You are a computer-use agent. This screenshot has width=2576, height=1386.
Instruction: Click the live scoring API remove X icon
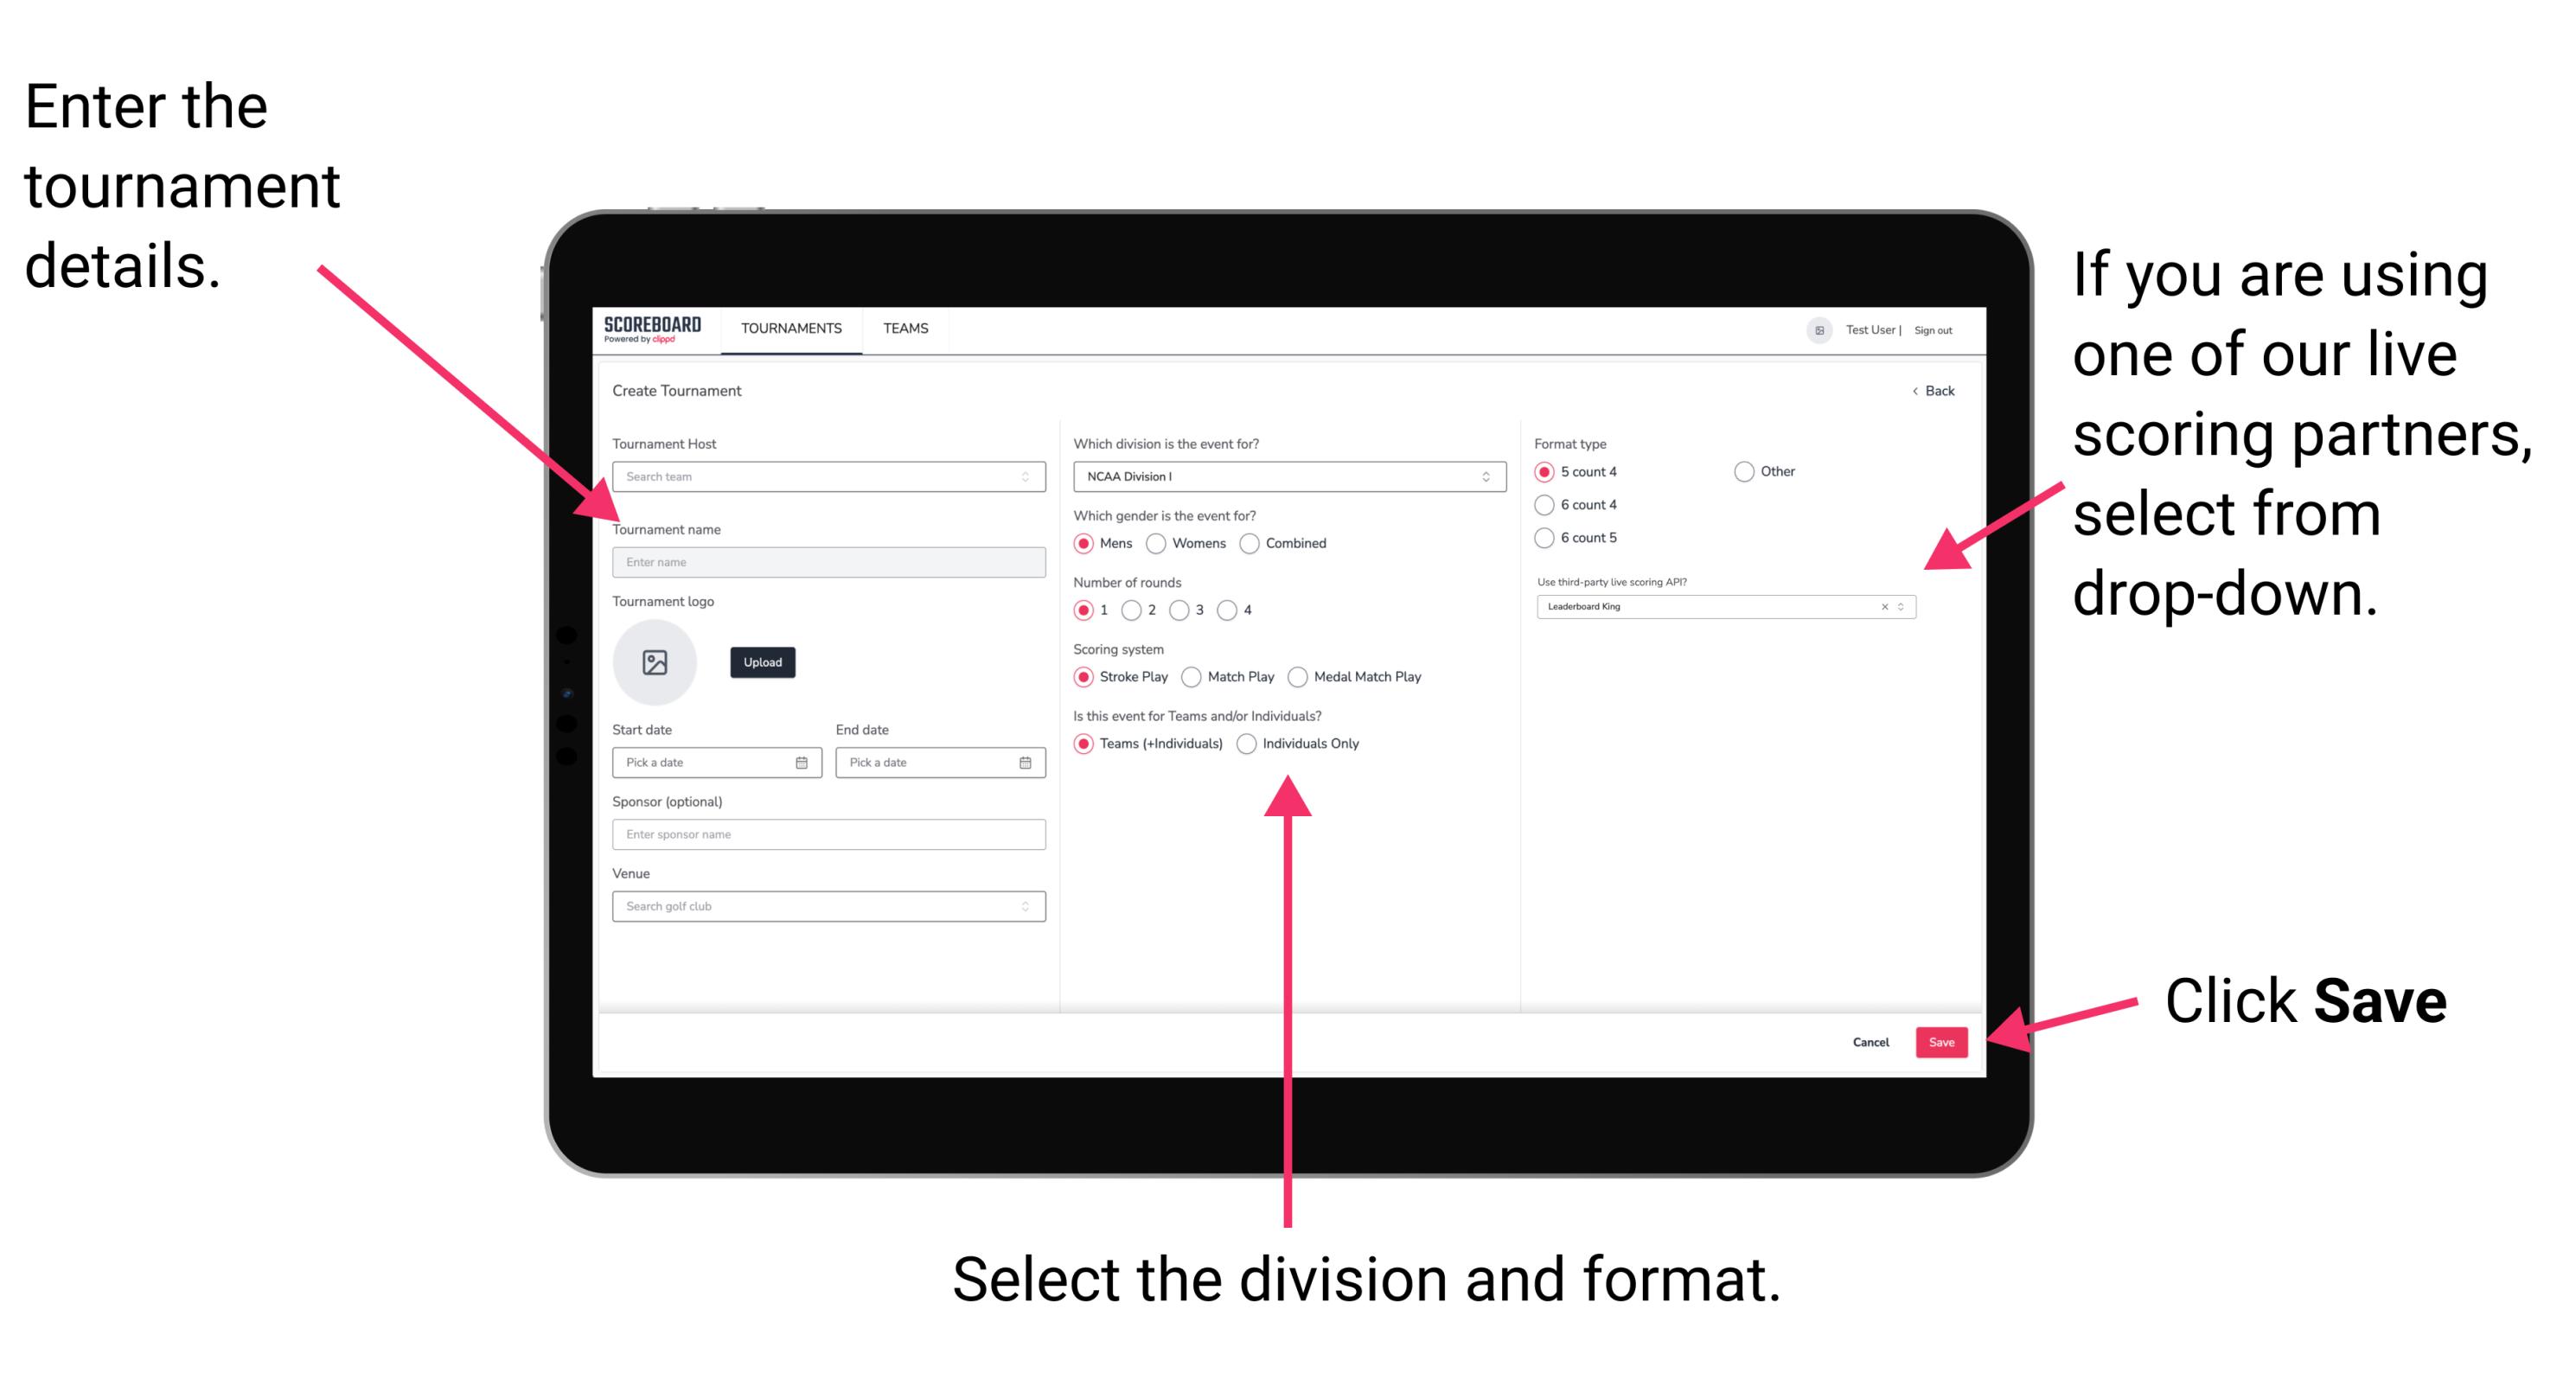(x=1882, y=608)
